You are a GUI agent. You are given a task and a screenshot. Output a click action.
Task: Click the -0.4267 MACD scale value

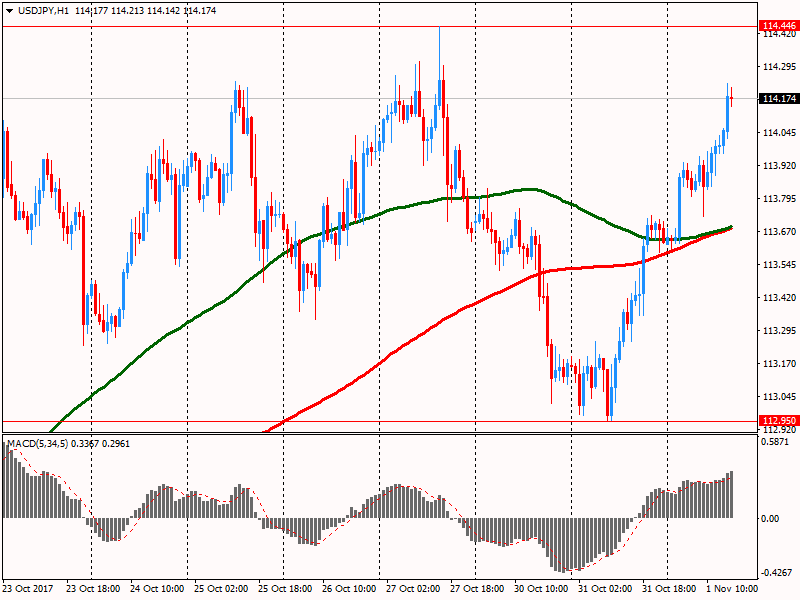click(776, 573)
